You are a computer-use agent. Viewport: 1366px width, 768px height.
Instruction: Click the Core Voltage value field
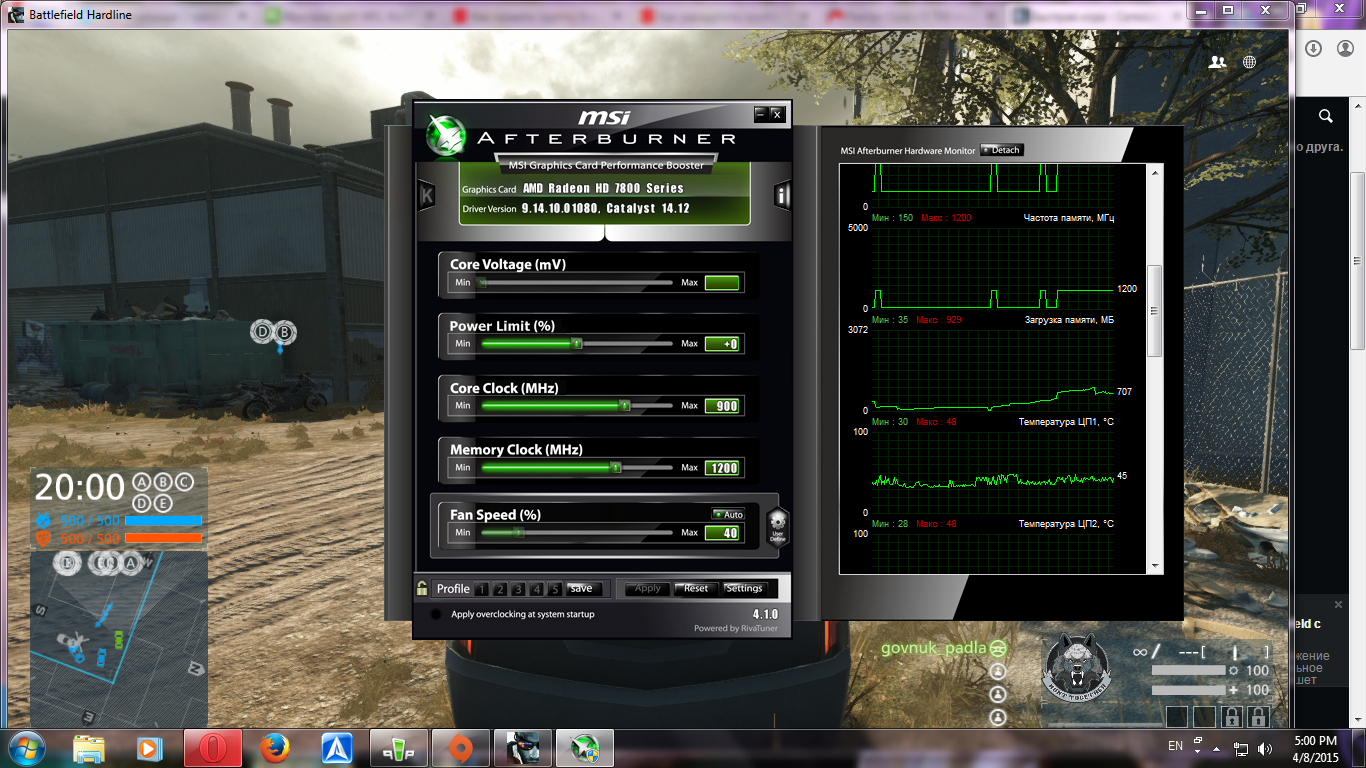pyautogui.click(x=722, y=283)
